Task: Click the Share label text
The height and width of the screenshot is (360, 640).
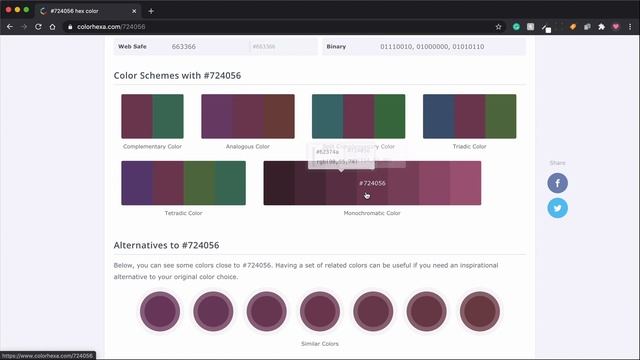Action: (x=558, y=163)
